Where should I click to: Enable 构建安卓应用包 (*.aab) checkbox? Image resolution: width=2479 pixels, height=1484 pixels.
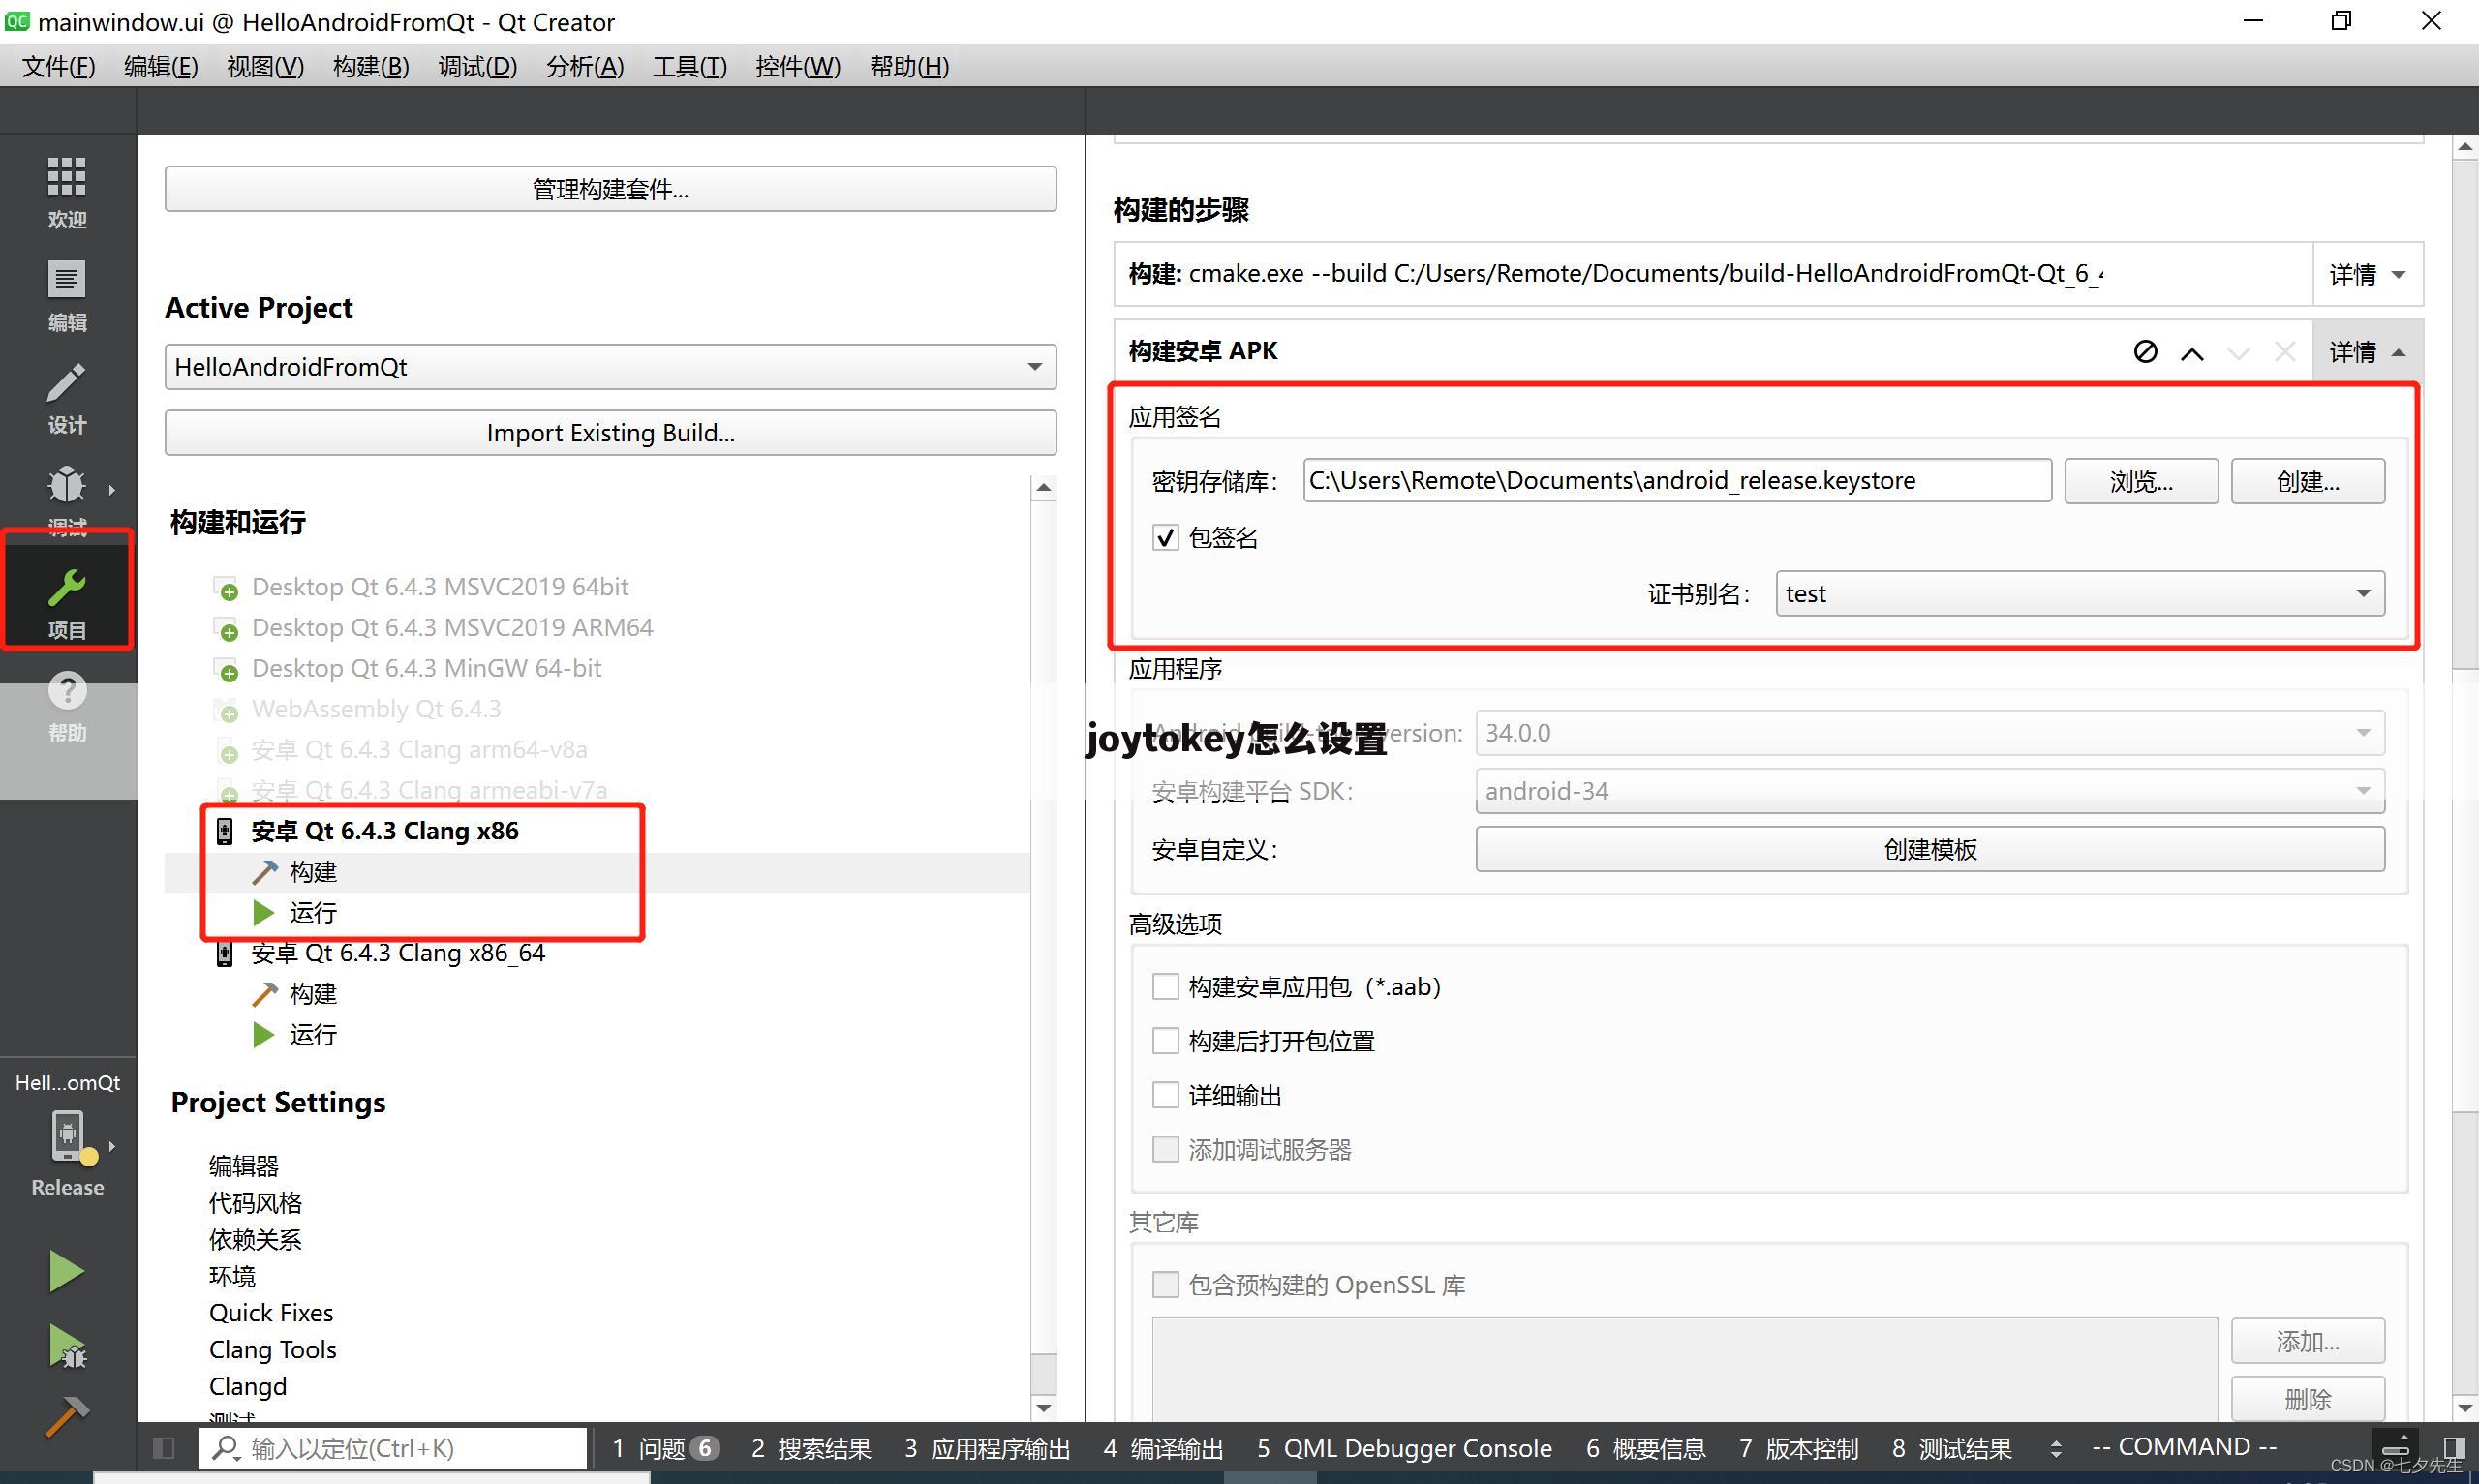1165,987
